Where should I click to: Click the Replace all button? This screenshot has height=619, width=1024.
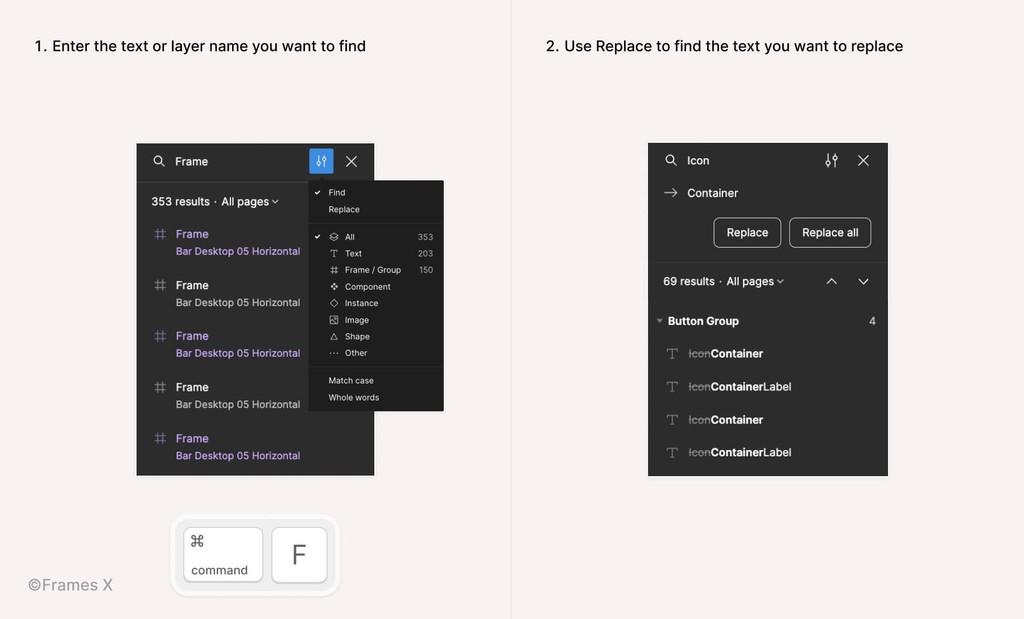(x=830, y=232)
